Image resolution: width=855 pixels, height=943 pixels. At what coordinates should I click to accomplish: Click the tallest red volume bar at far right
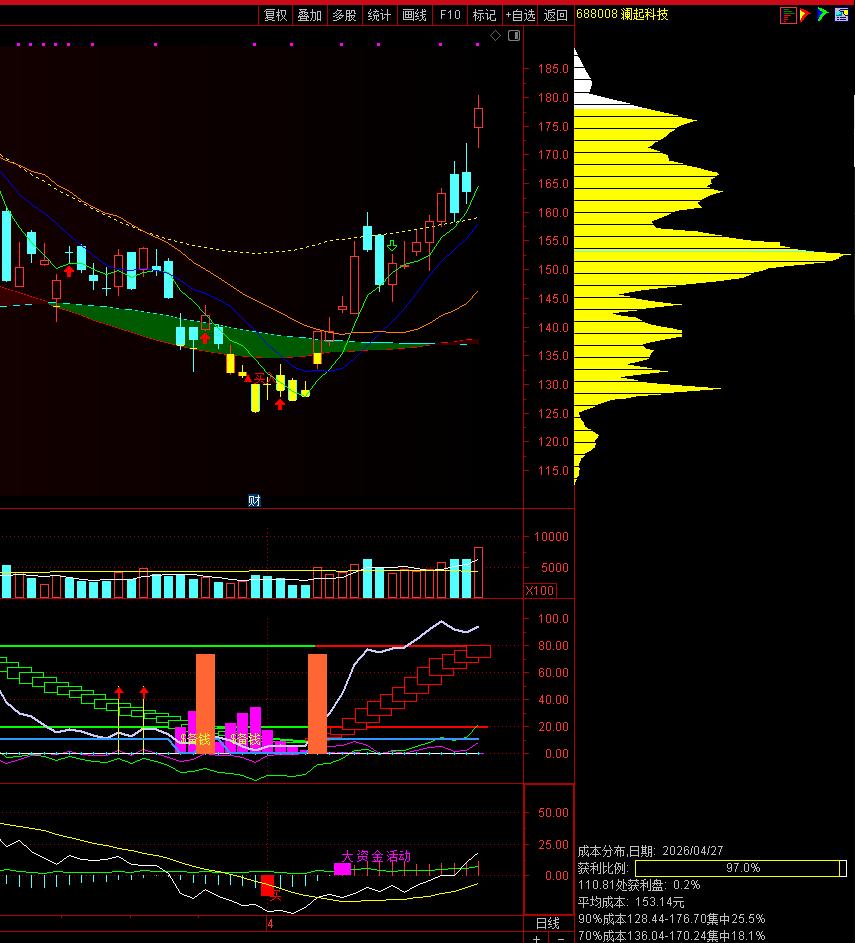[479, 572]
